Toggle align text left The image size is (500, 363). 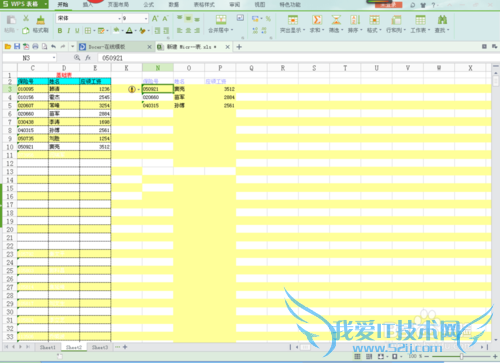[179, 30]
